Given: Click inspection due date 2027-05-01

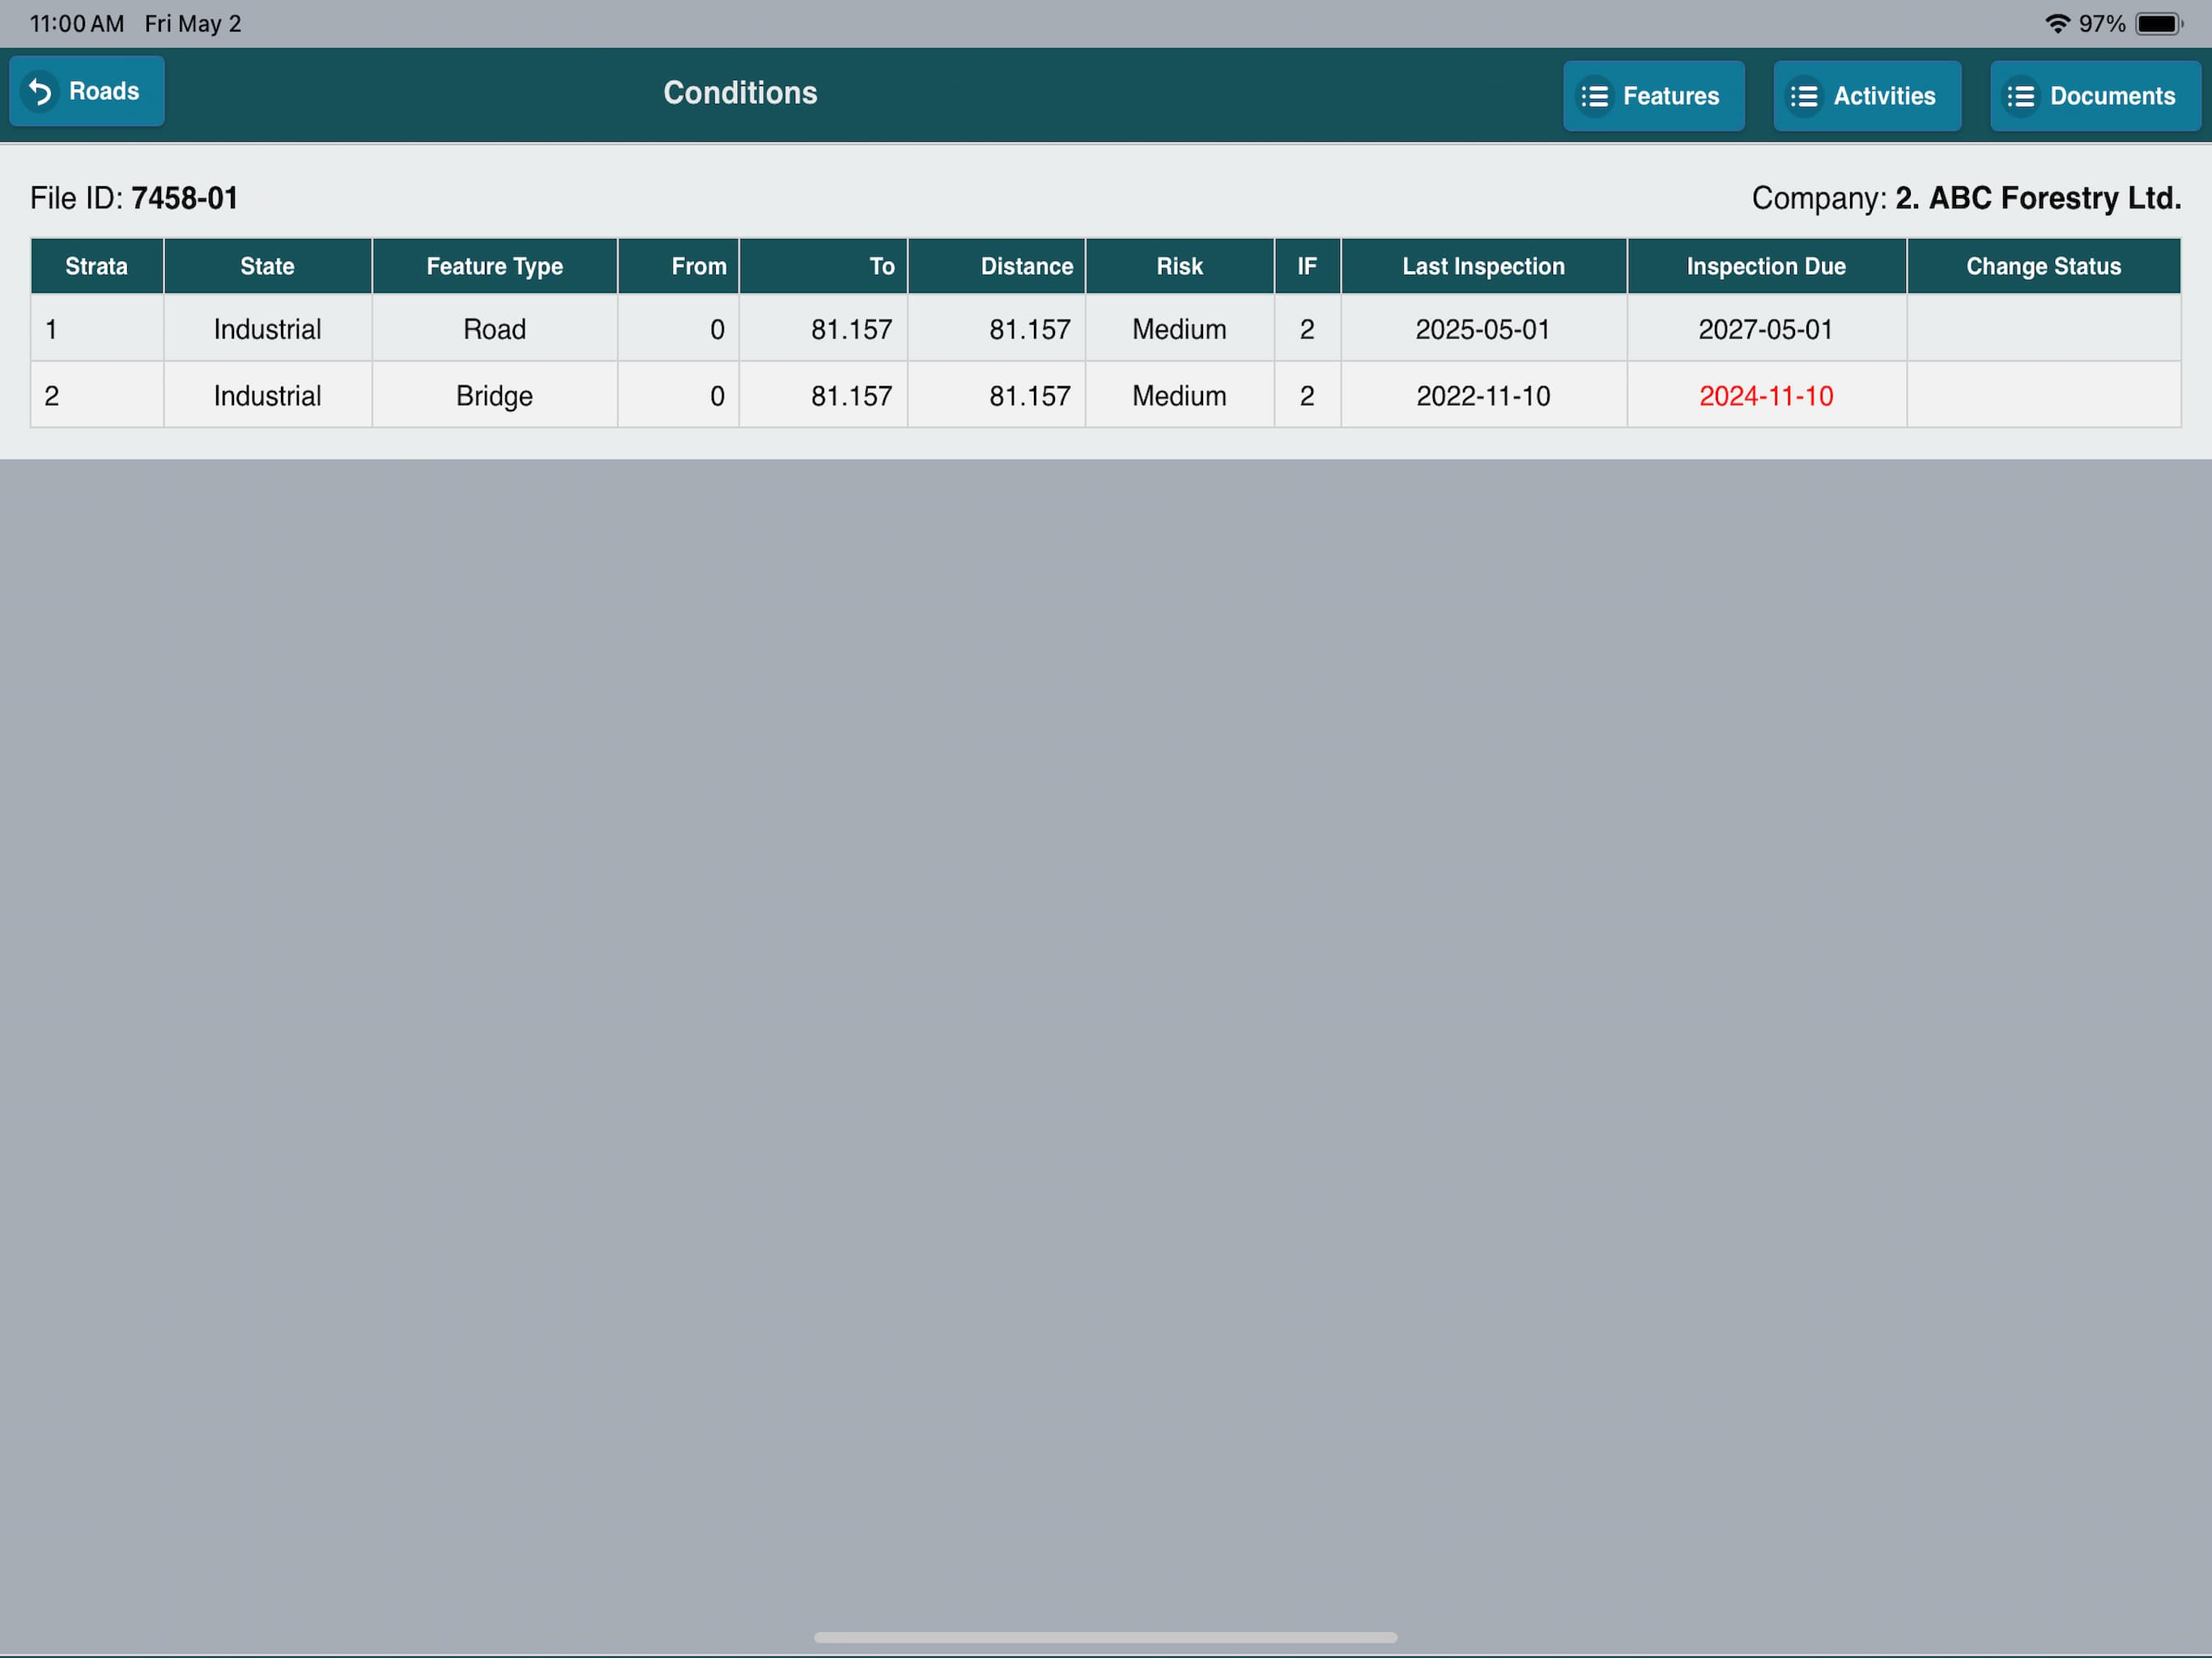Looking at the screenshot, I should tap(1766, 329).
